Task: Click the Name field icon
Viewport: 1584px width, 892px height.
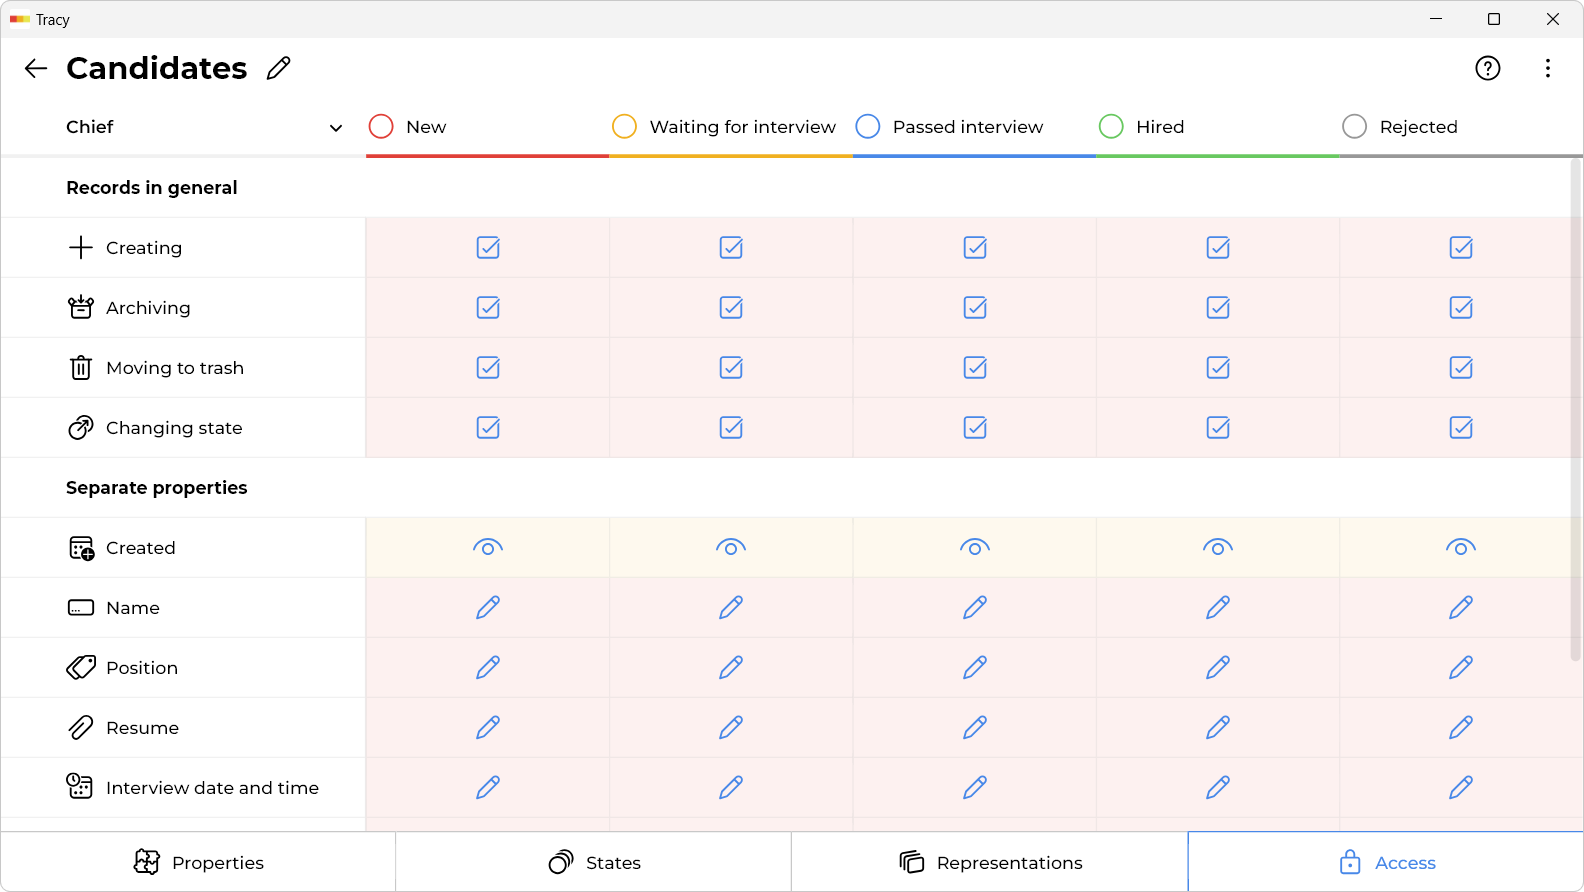Action: pyautogui.click(x=81, y=608)
